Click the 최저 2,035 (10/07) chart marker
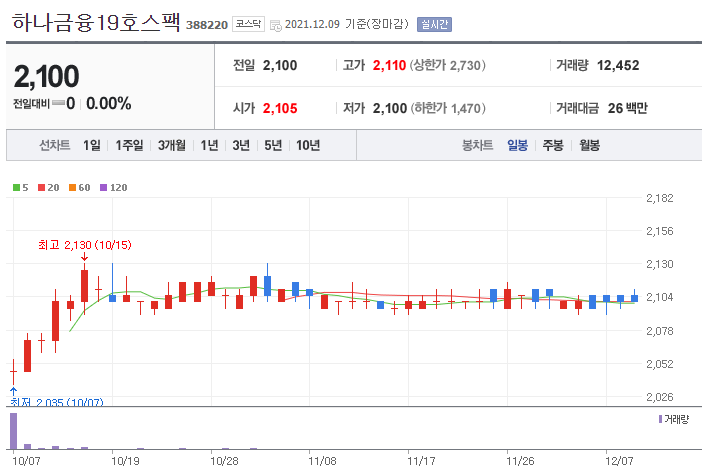The height and width of the screenshot is (473, 702). pyautogui.click(x=57, y=401)
